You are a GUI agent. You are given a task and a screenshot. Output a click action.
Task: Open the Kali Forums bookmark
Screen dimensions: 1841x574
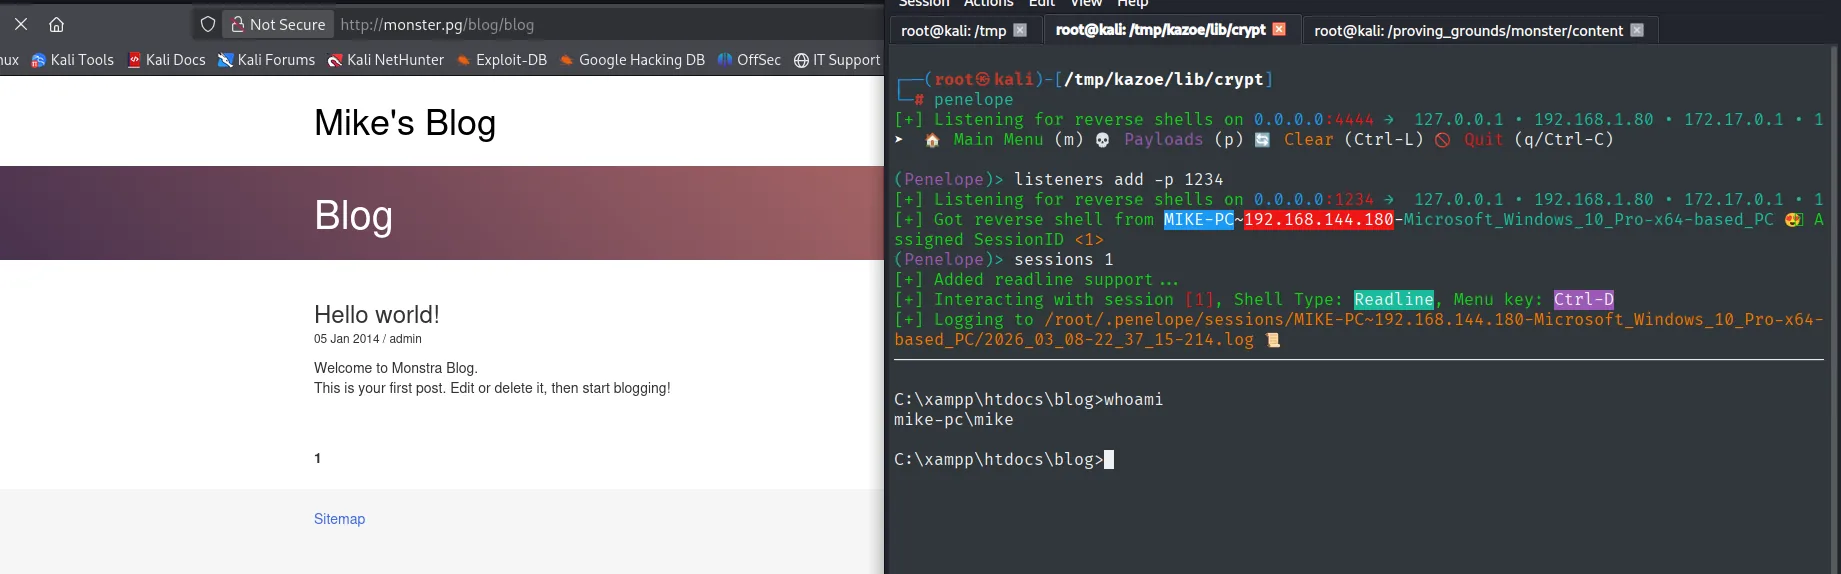click(x=267, y=60)
